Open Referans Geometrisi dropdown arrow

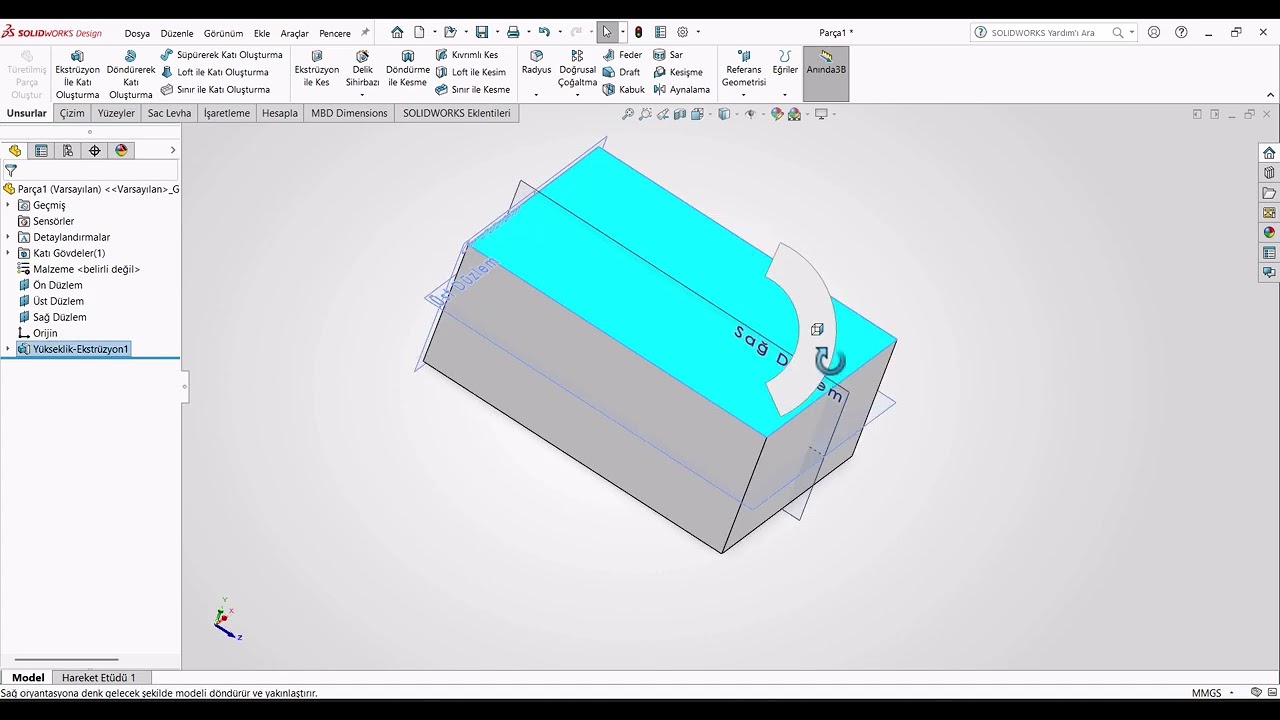click(x=743, y=95)
